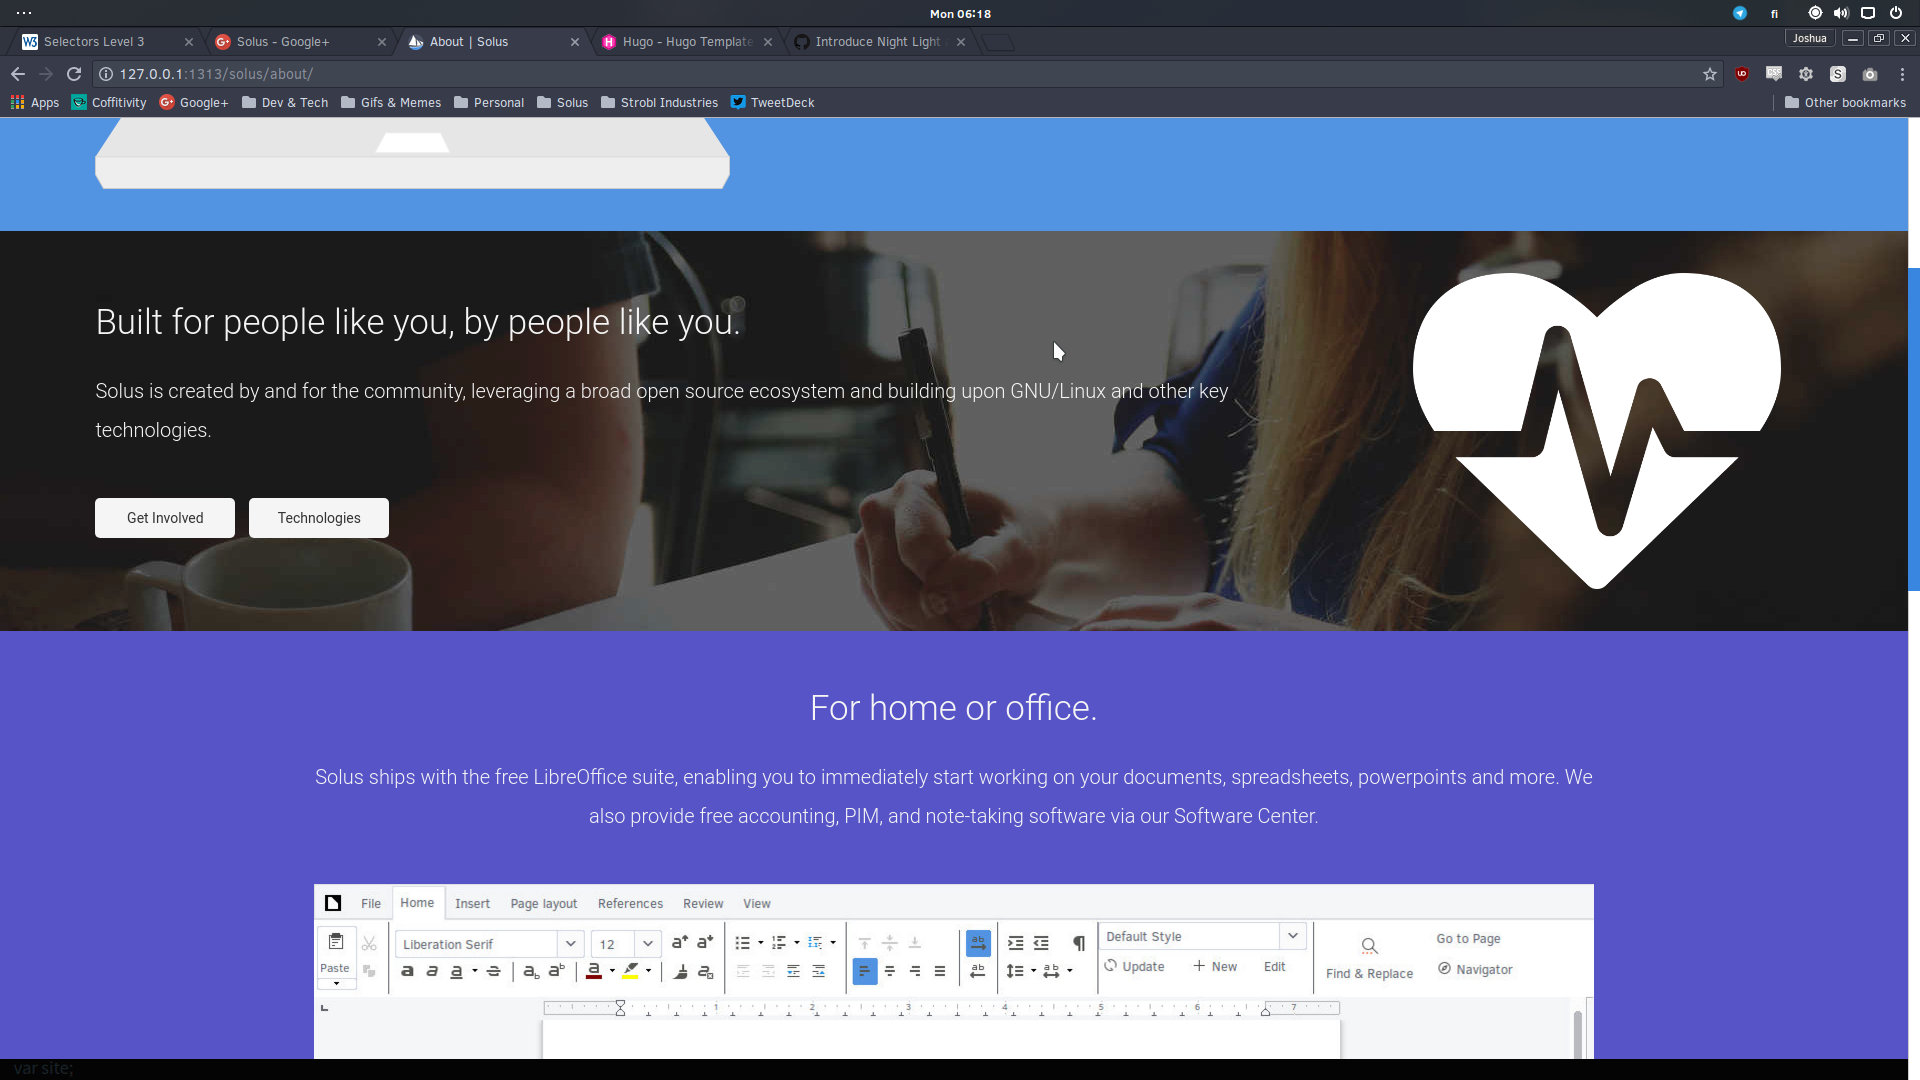Viewport: 1920px width, 1080px height.
Task: Open the uBlock Origin extension icon
Action: (1742, 74)
